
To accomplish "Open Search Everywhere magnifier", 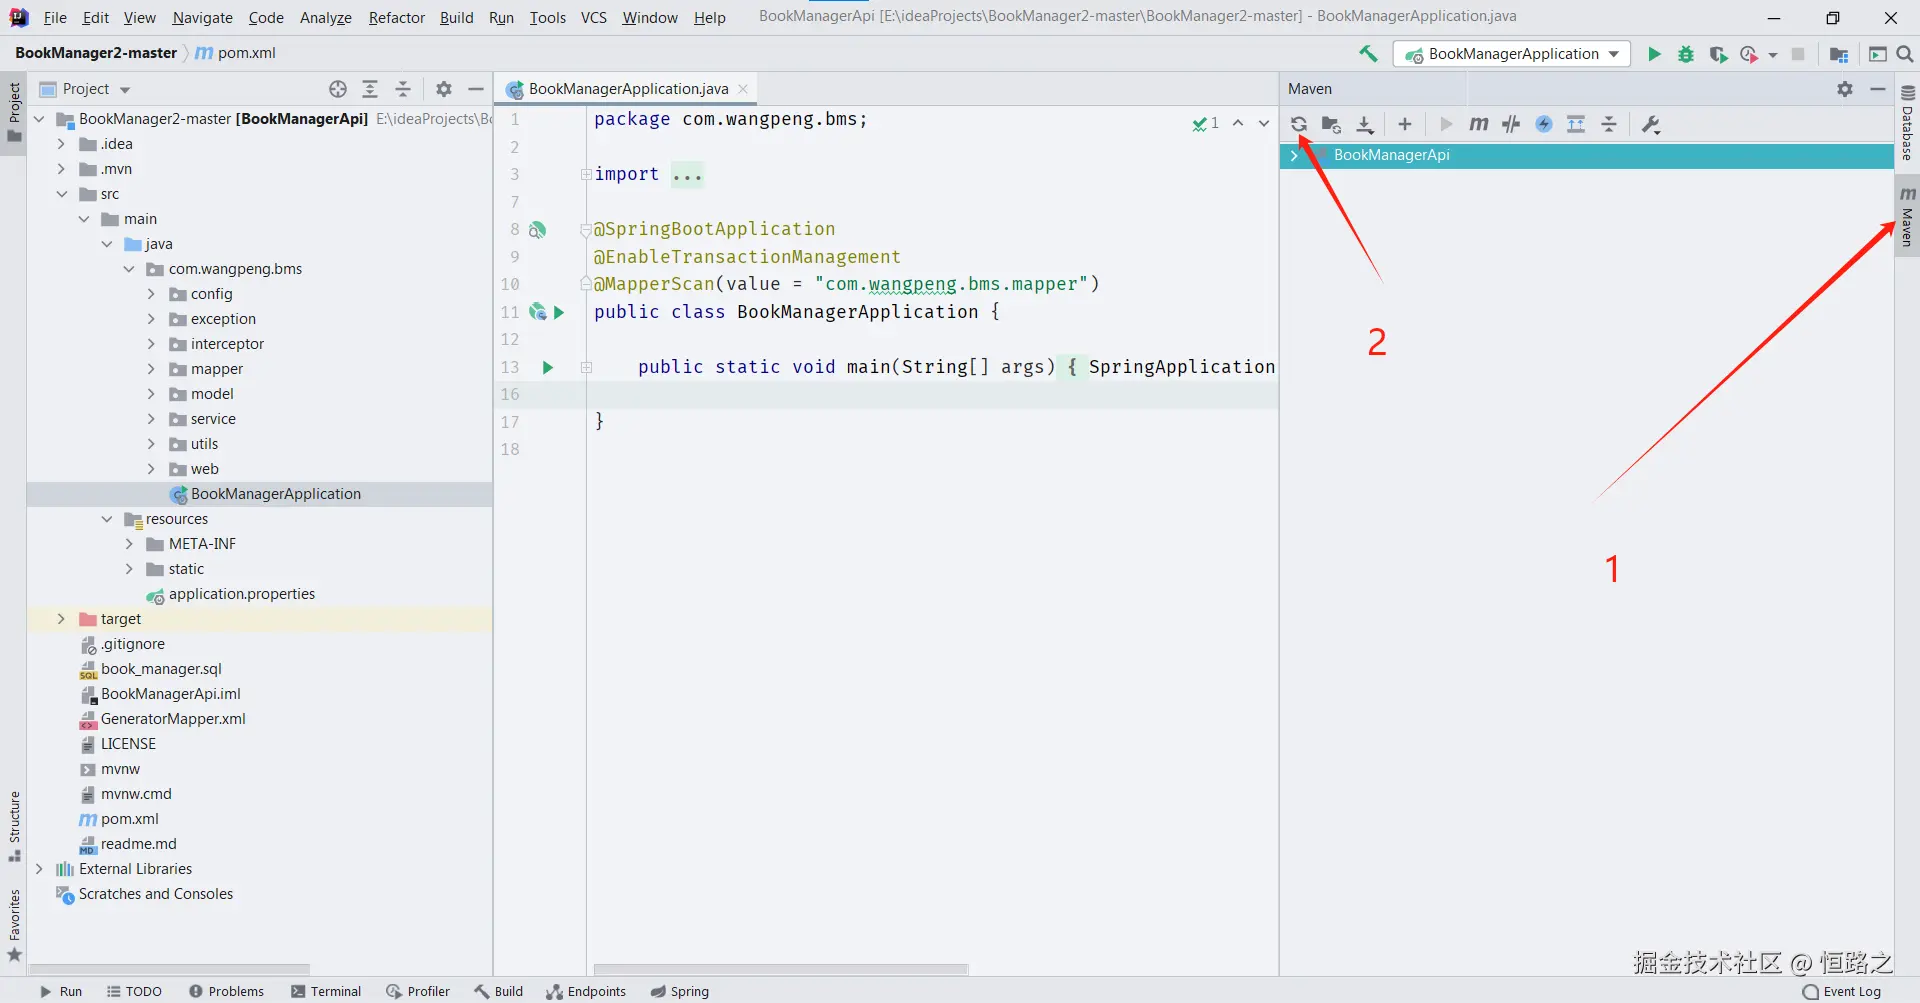I will (x=1905, y=54).
